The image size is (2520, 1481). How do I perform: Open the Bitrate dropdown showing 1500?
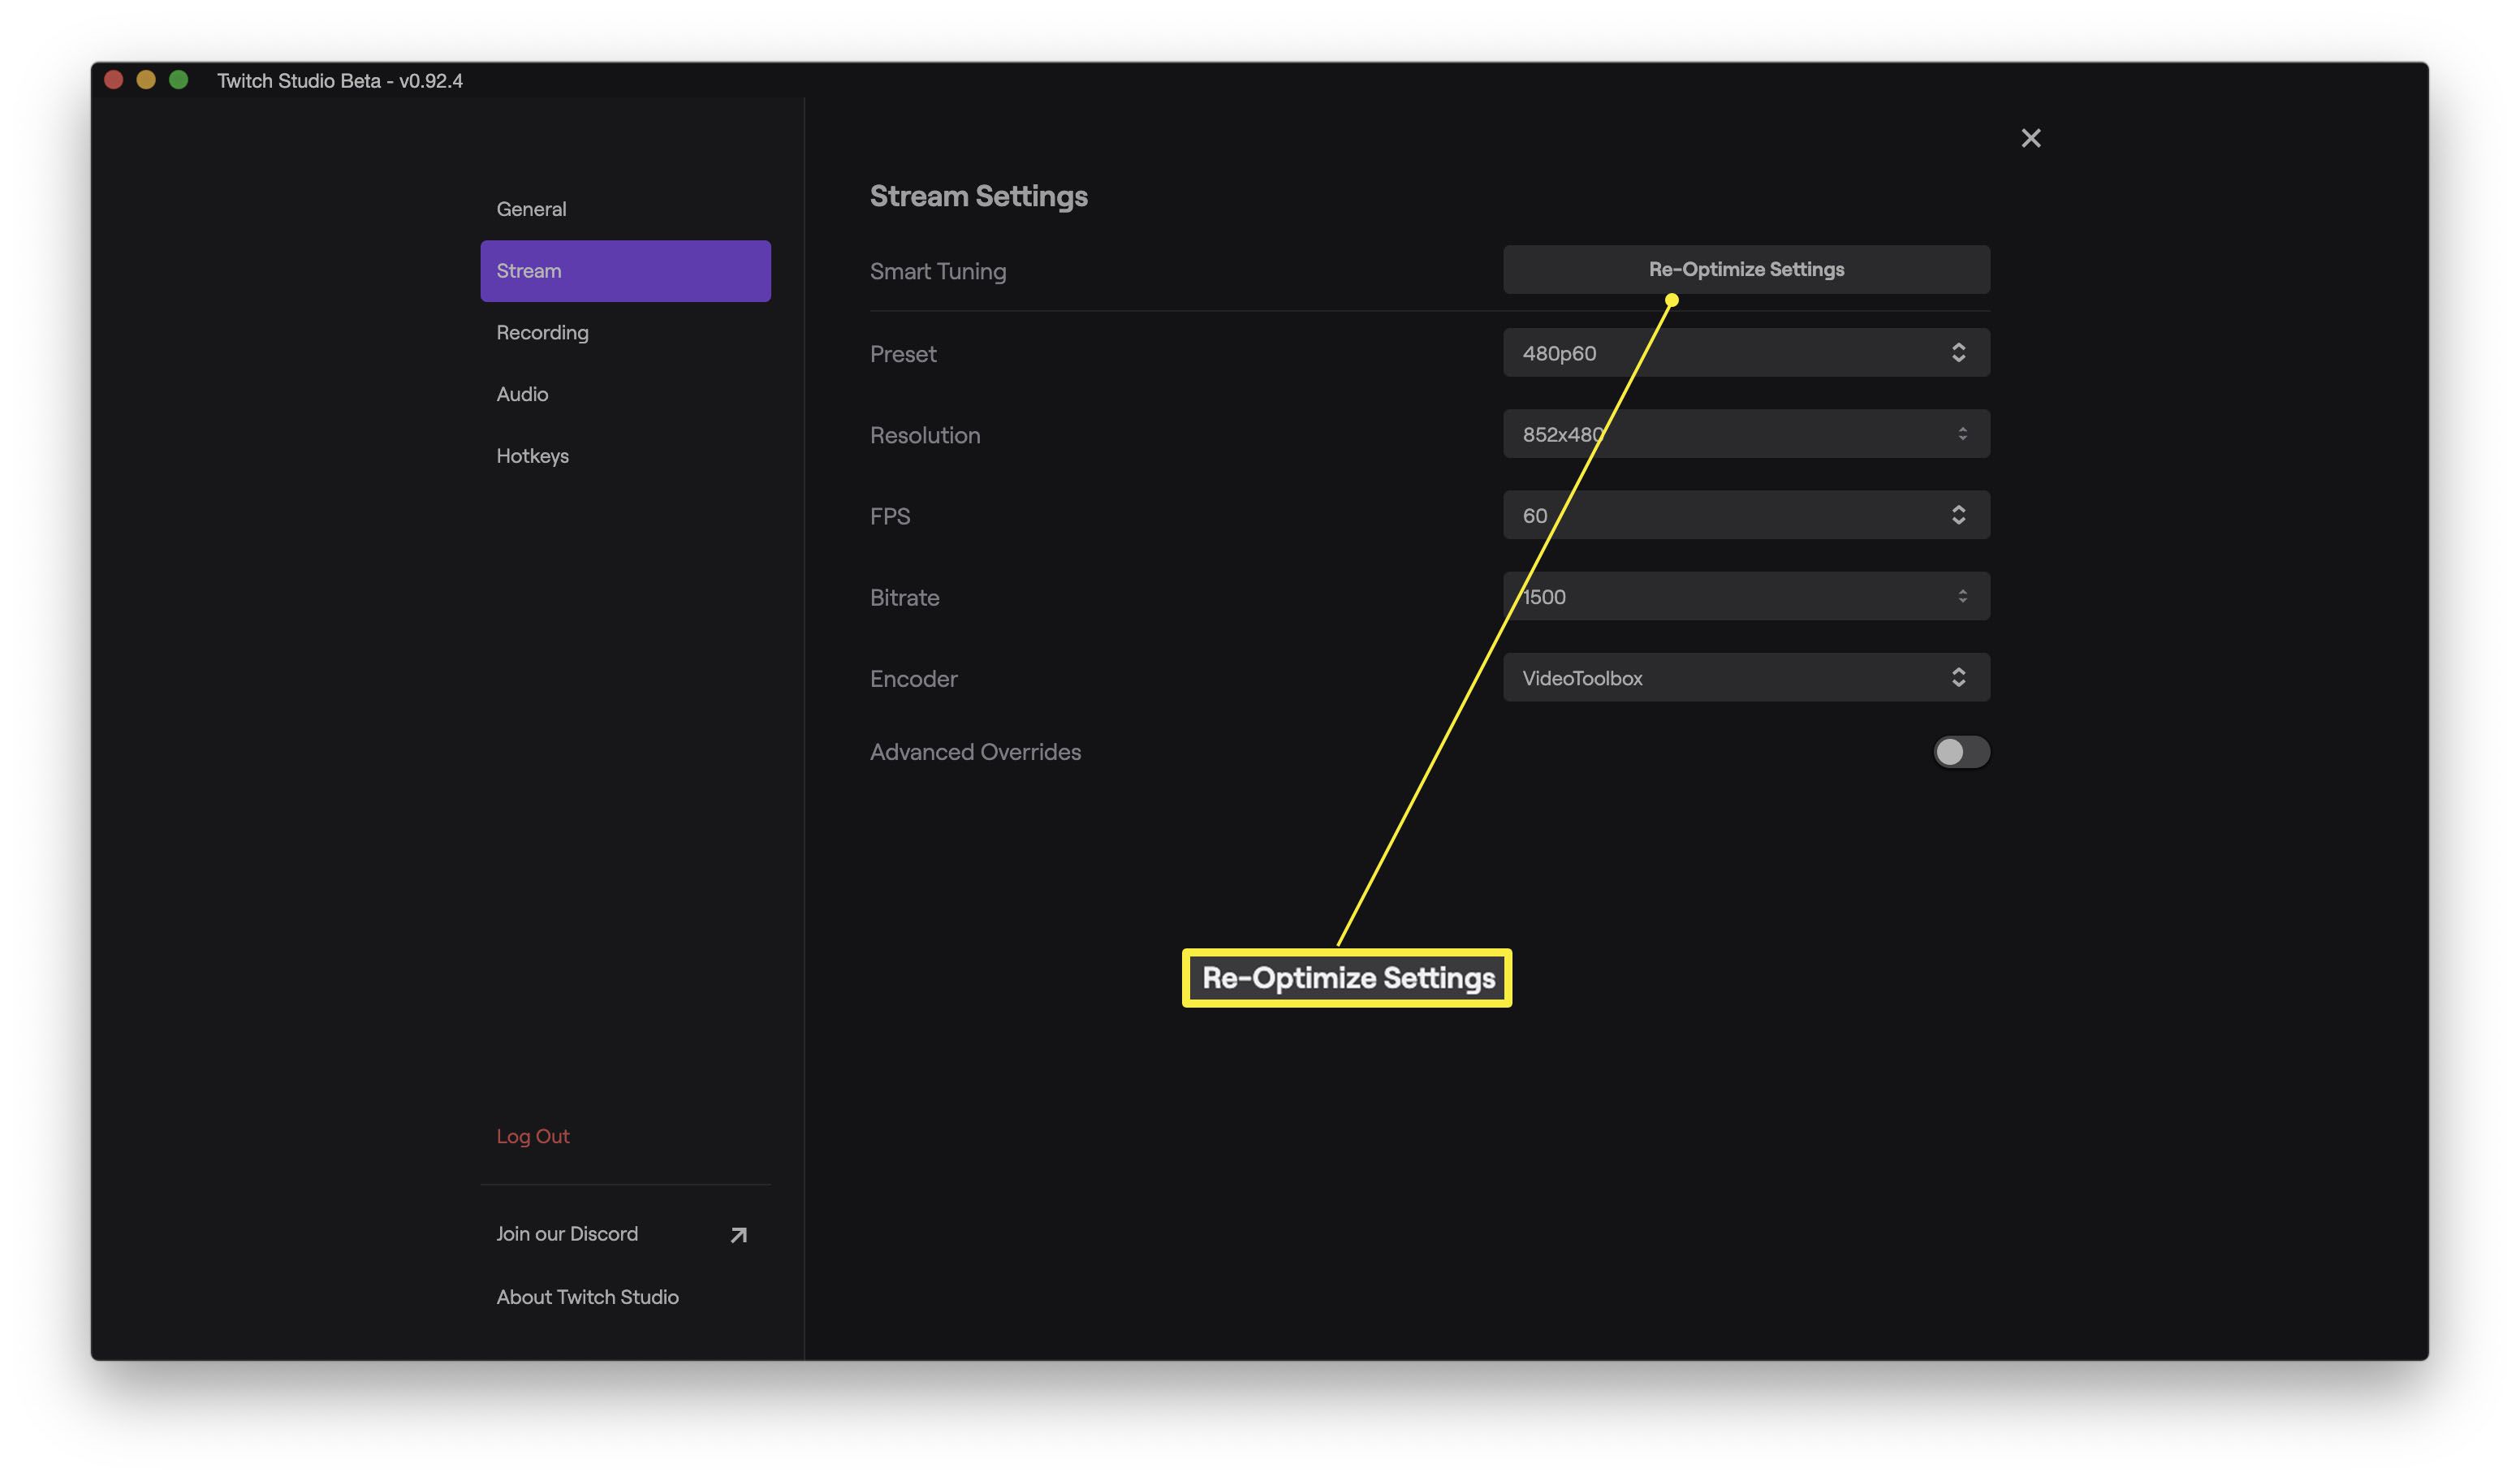[x=1746, y=596]
